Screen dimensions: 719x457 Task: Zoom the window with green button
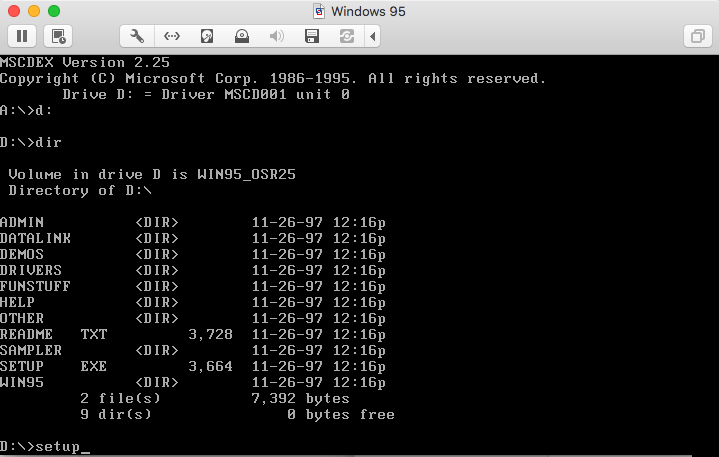53,11
